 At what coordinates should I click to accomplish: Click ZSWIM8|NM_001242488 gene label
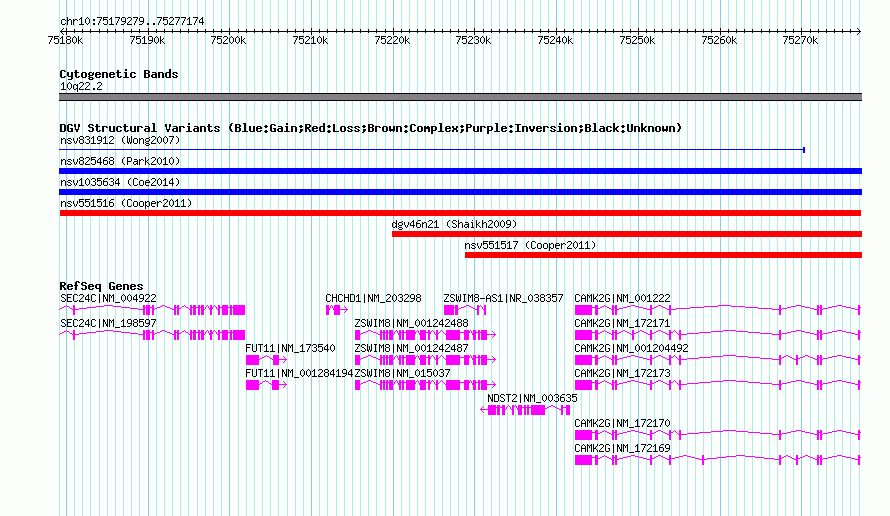(x=412, y=323)
